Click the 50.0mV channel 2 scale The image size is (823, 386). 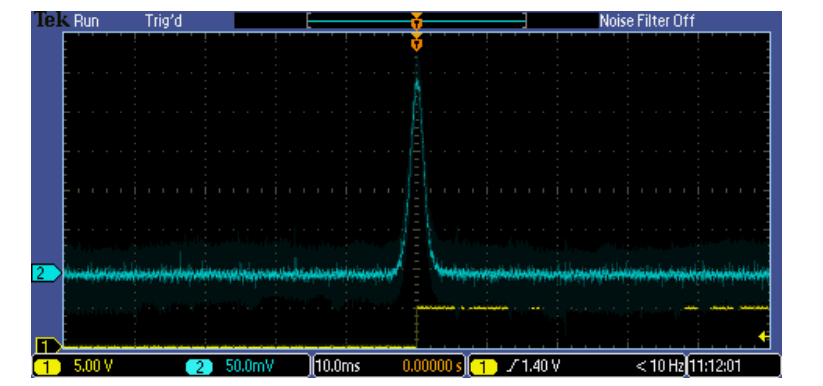tap(250, 366)
